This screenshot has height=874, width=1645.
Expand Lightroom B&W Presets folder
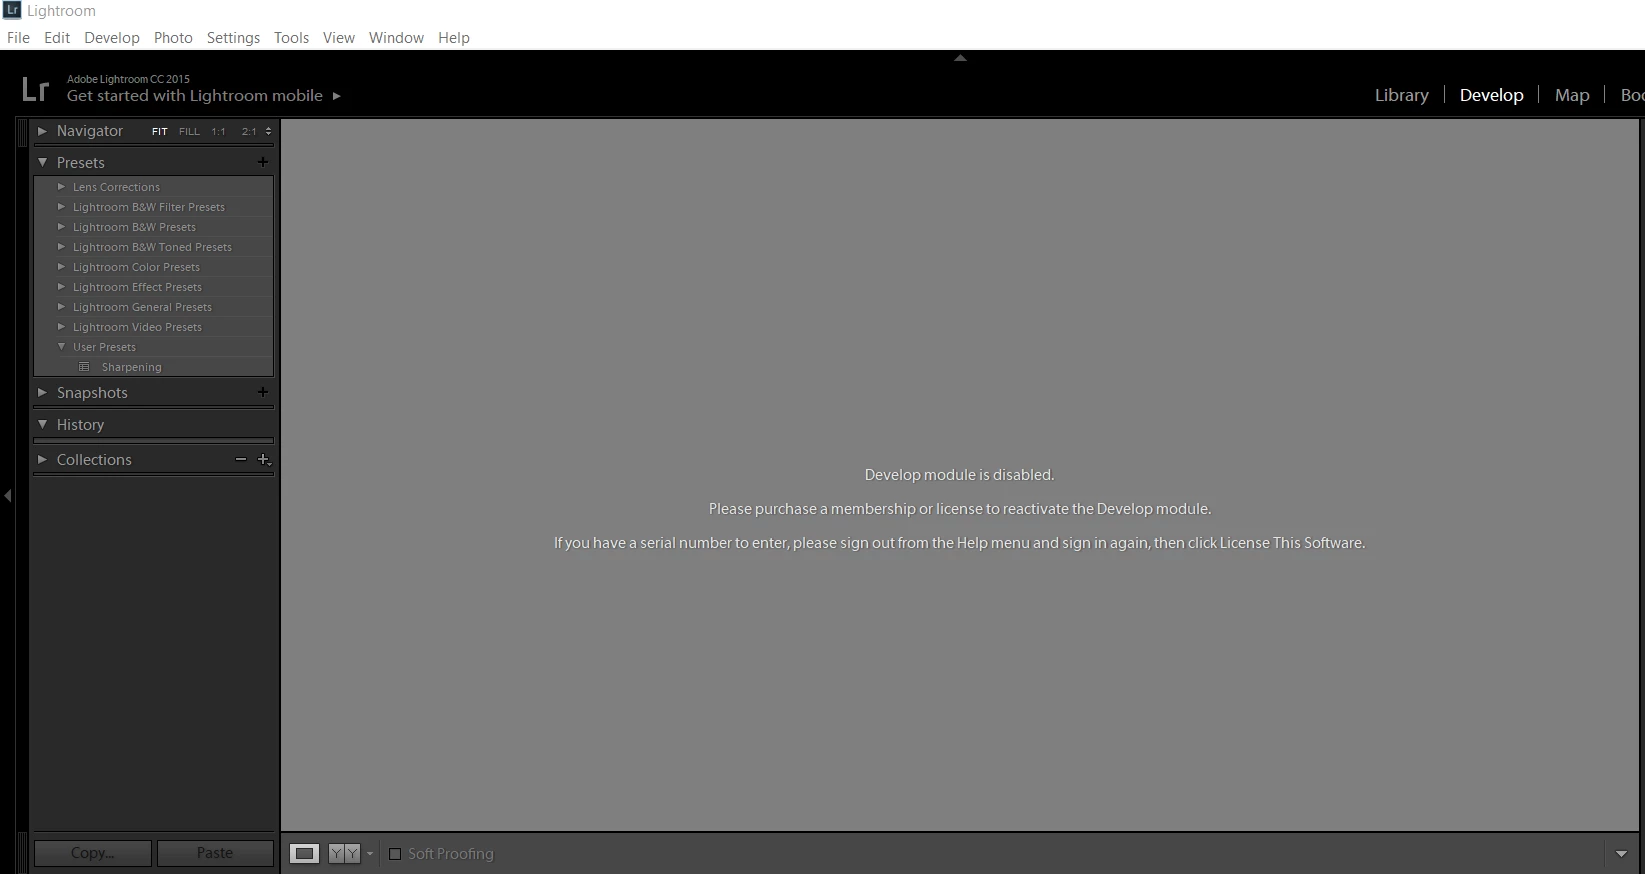pos(62,227)
